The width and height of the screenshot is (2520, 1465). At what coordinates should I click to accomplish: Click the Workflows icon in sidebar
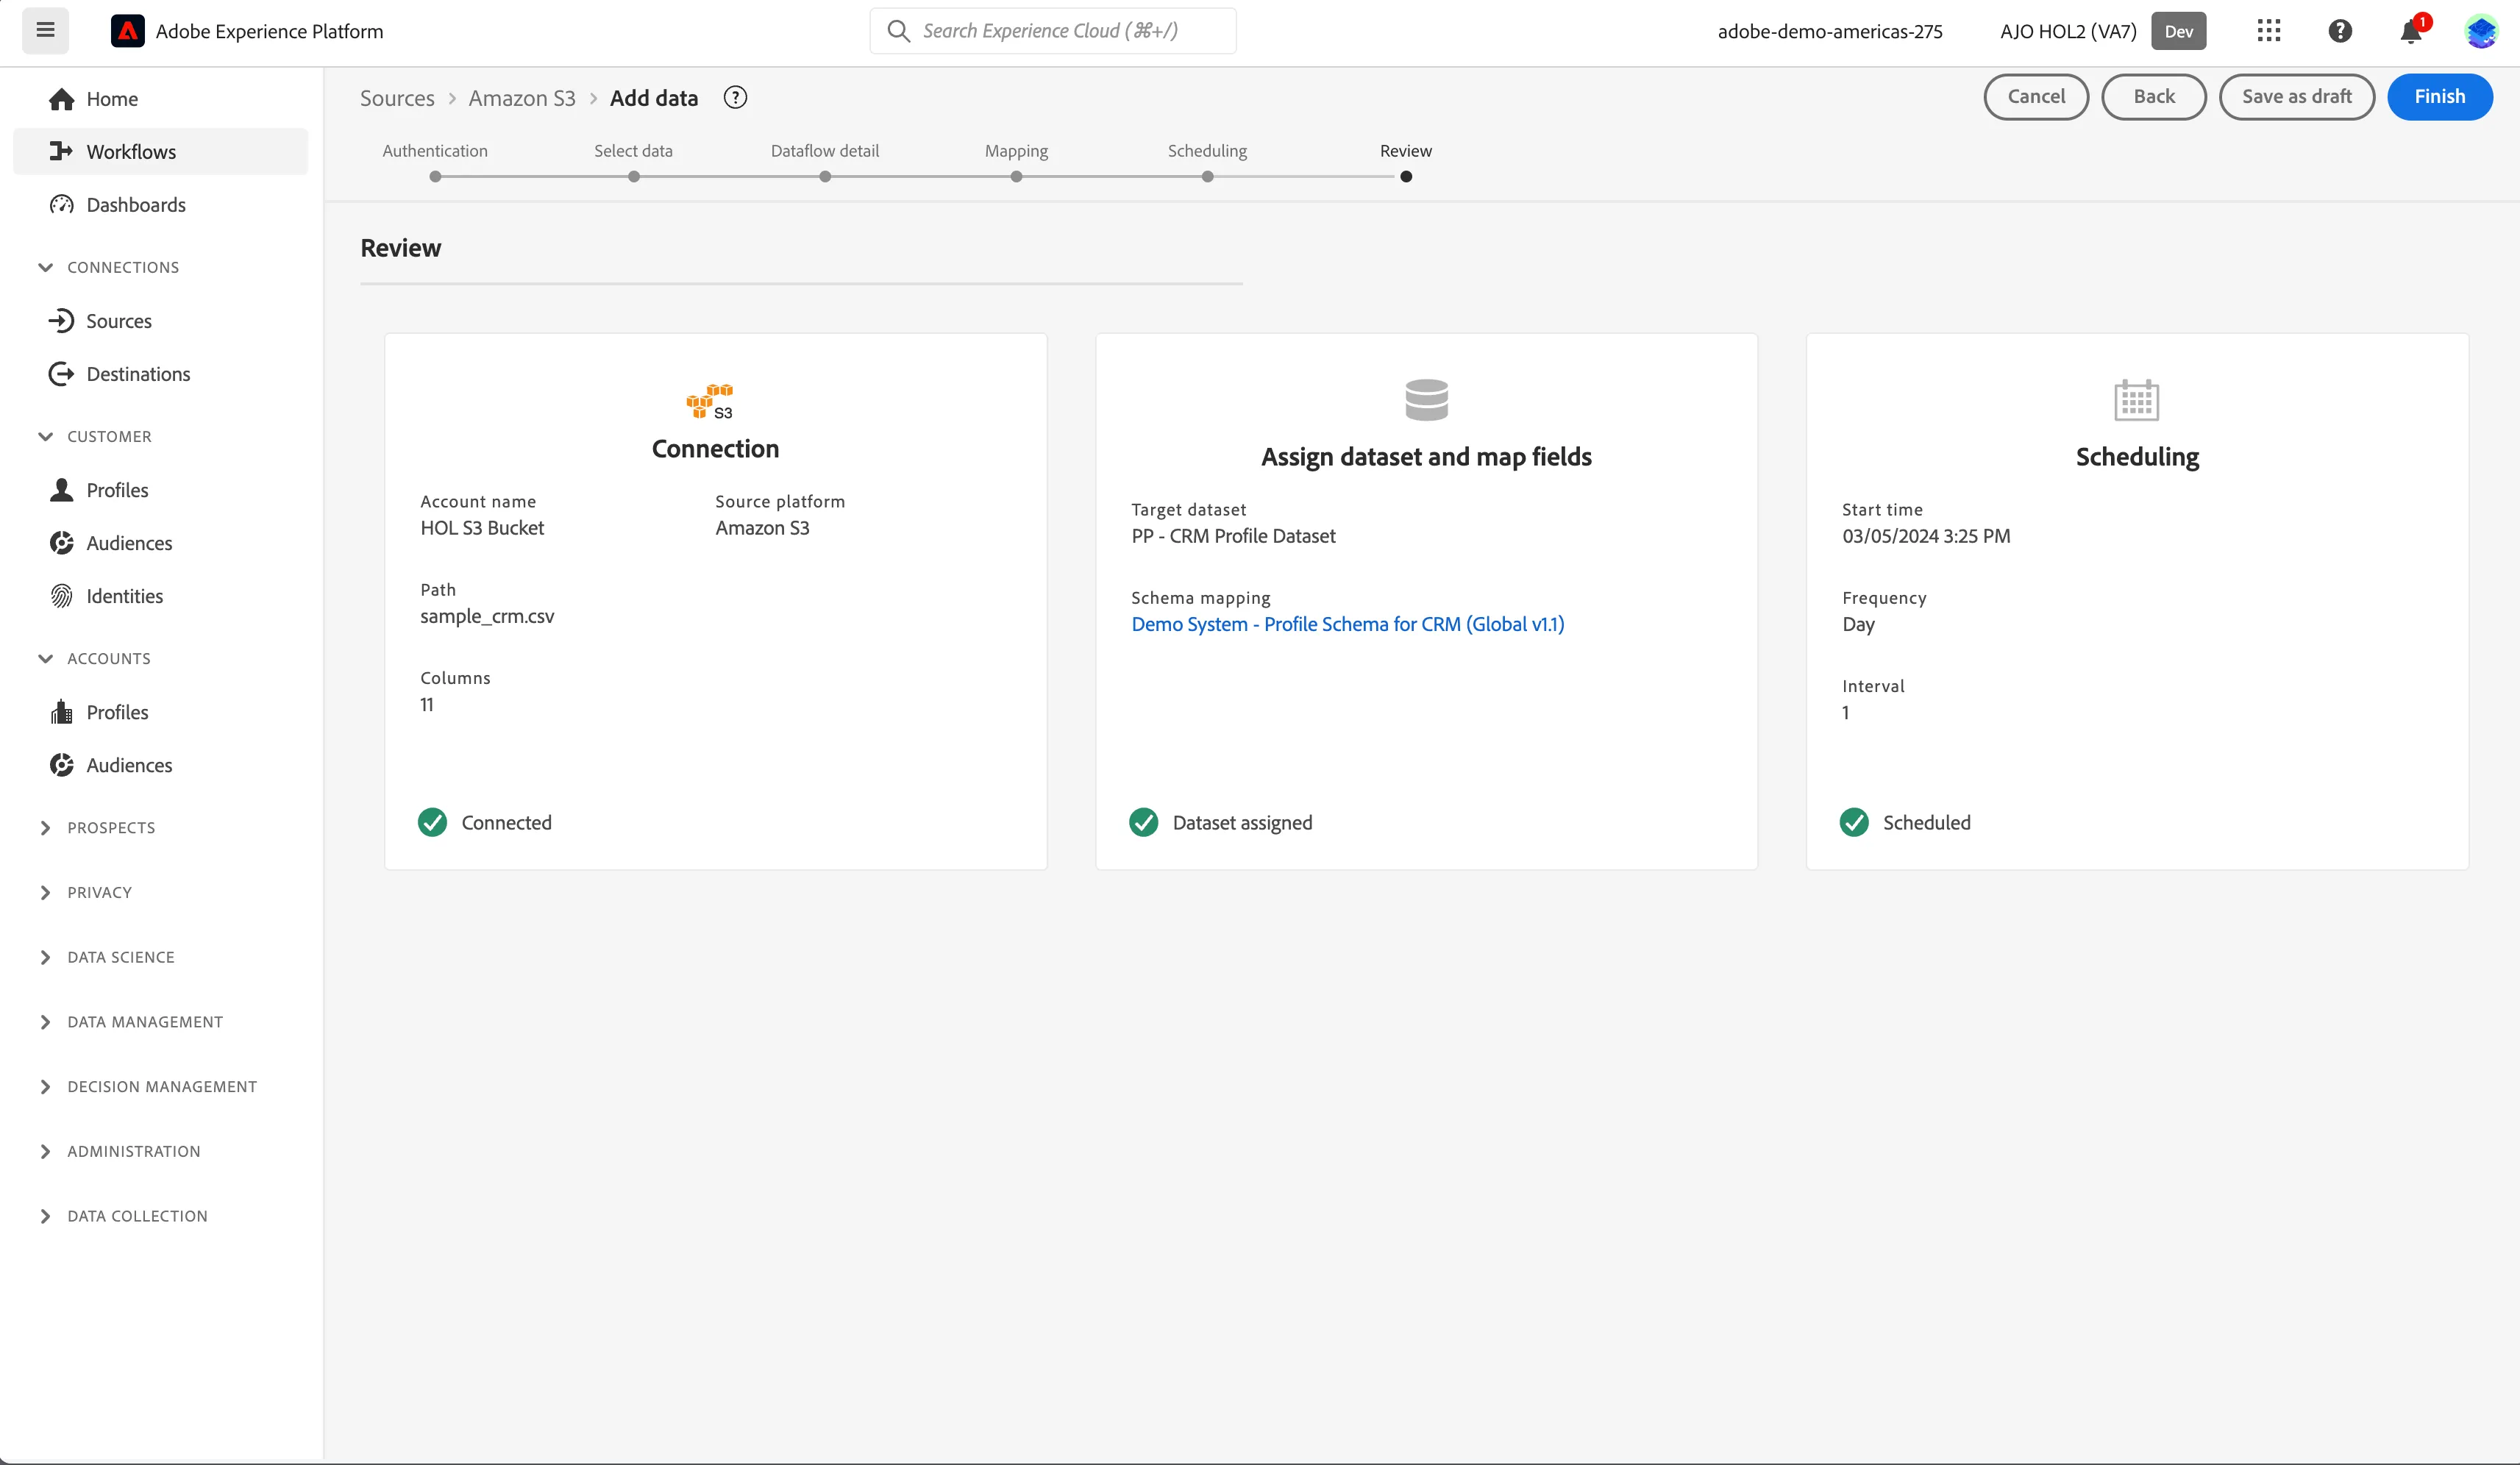click(62, 151)
